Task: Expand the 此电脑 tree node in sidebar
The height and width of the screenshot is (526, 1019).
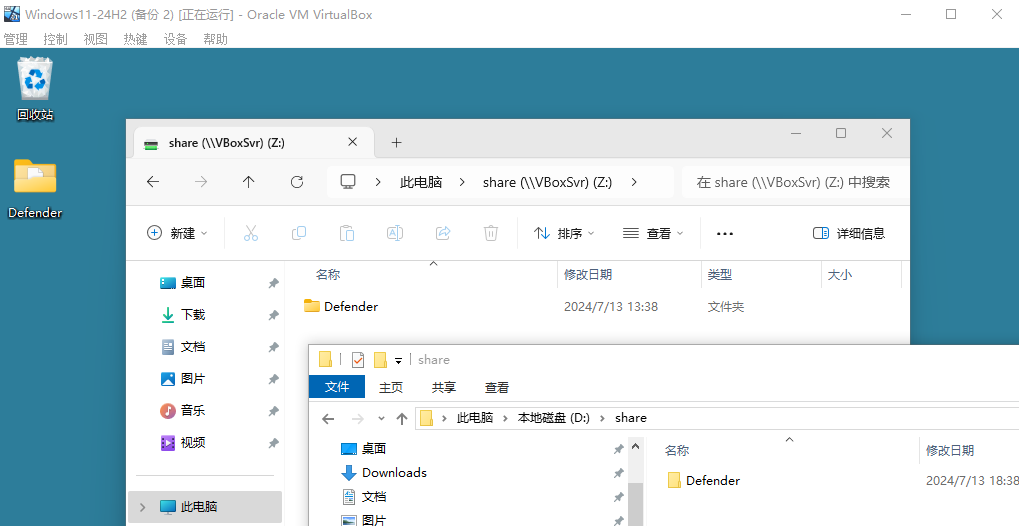Action: 142,506
